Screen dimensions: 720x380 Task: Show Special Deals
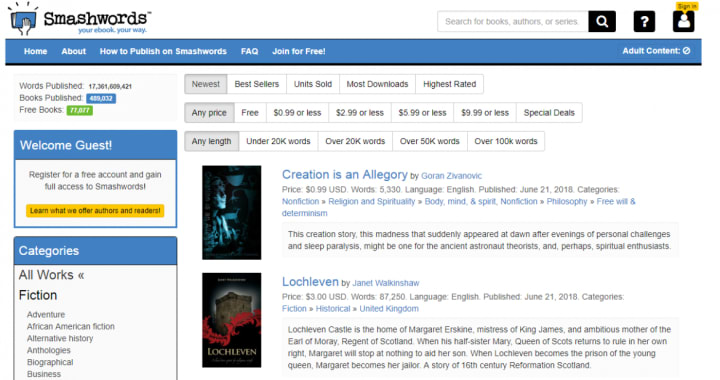549,112
